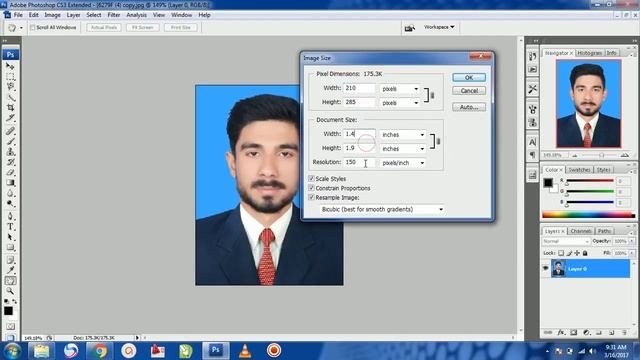Viewport: 640px width, 360px height.
Task: Click the Go to Bridge icon
Action: pyautogui.click(x=409, y=27)
